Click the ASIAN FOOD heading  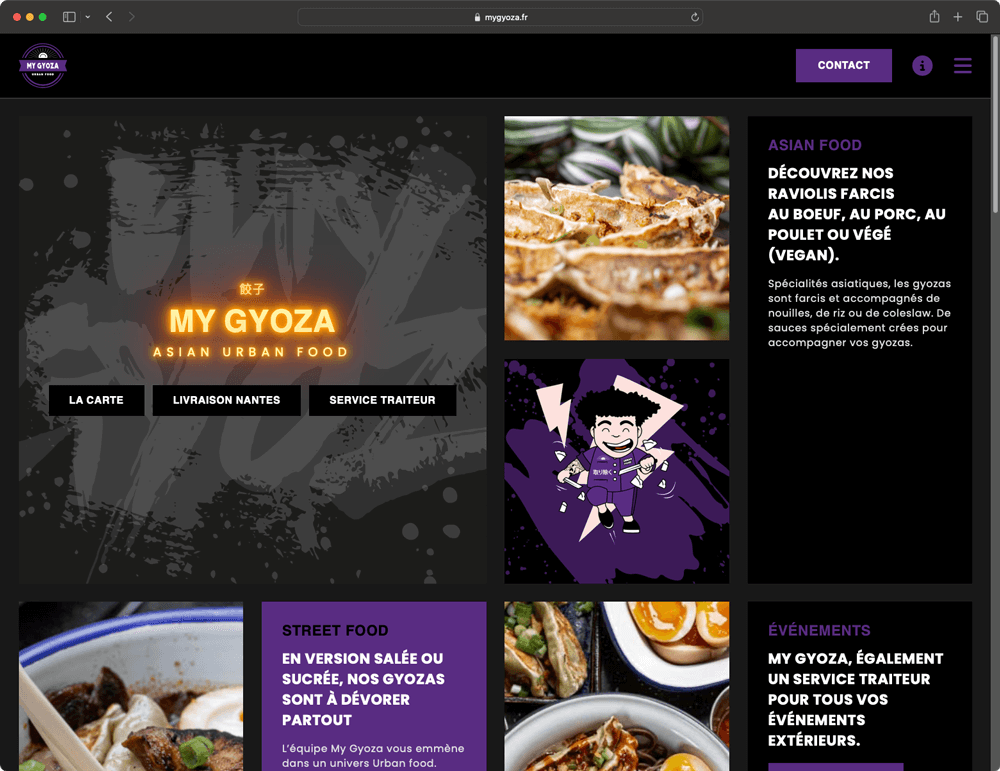tap(814, 145)
